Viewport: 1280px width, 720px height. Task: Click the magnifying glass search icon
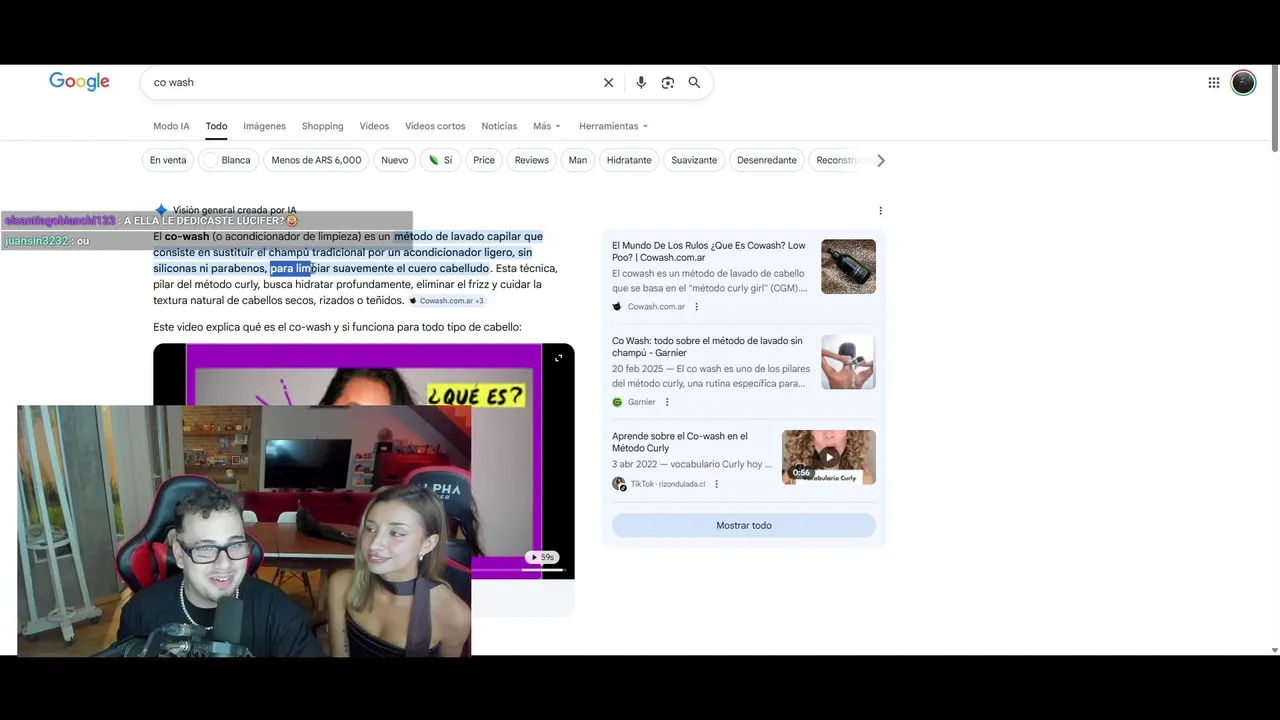click(694, 83)
